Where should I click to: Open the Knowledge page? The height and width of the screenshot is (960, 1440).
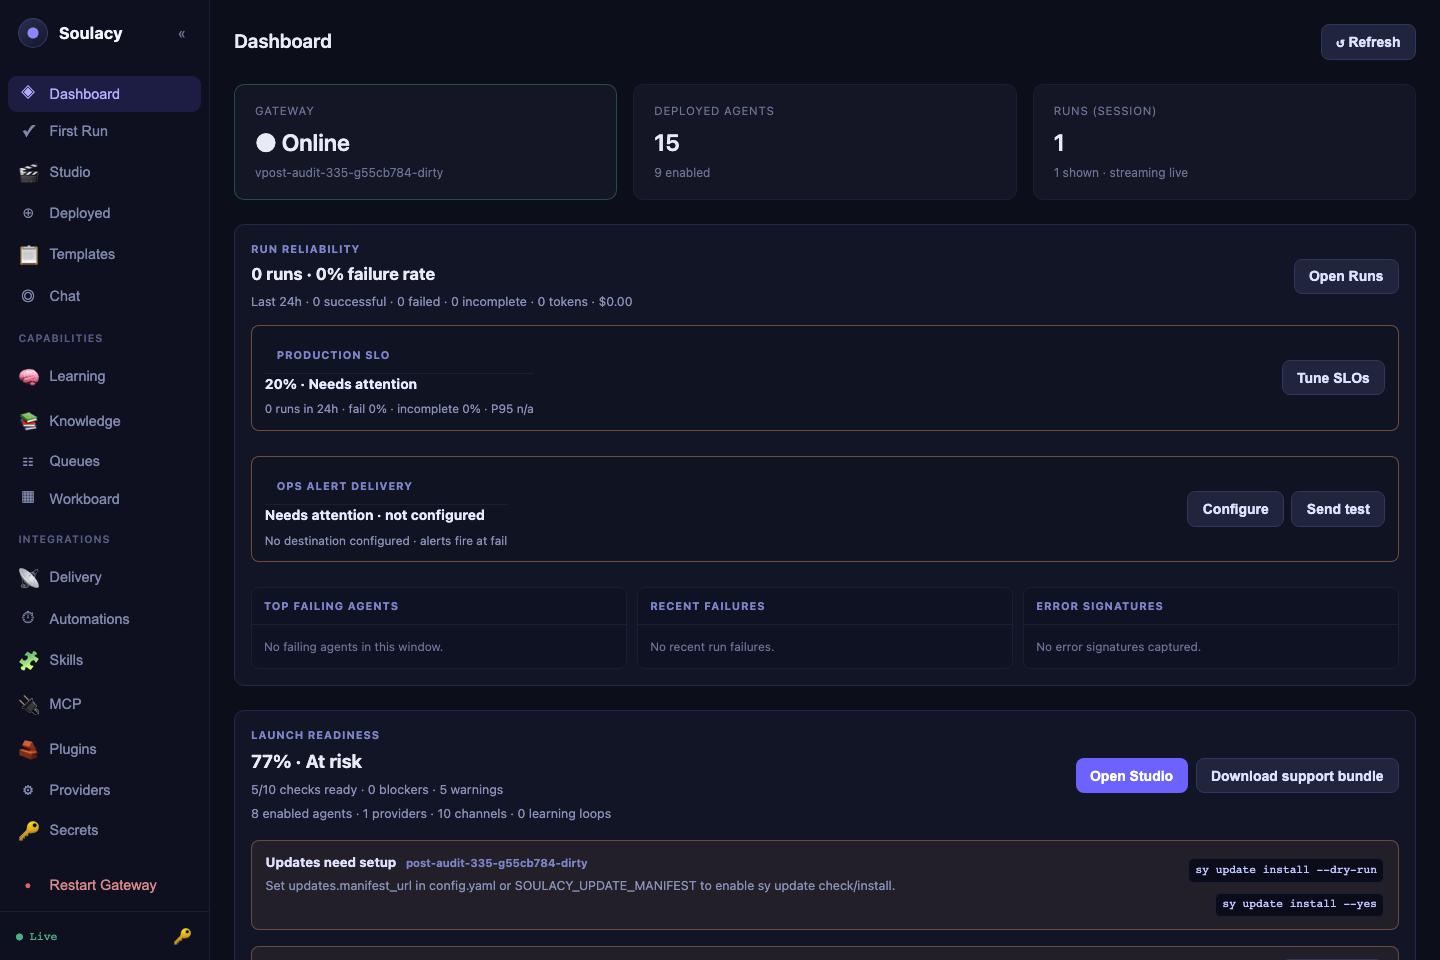pos(104,421)
